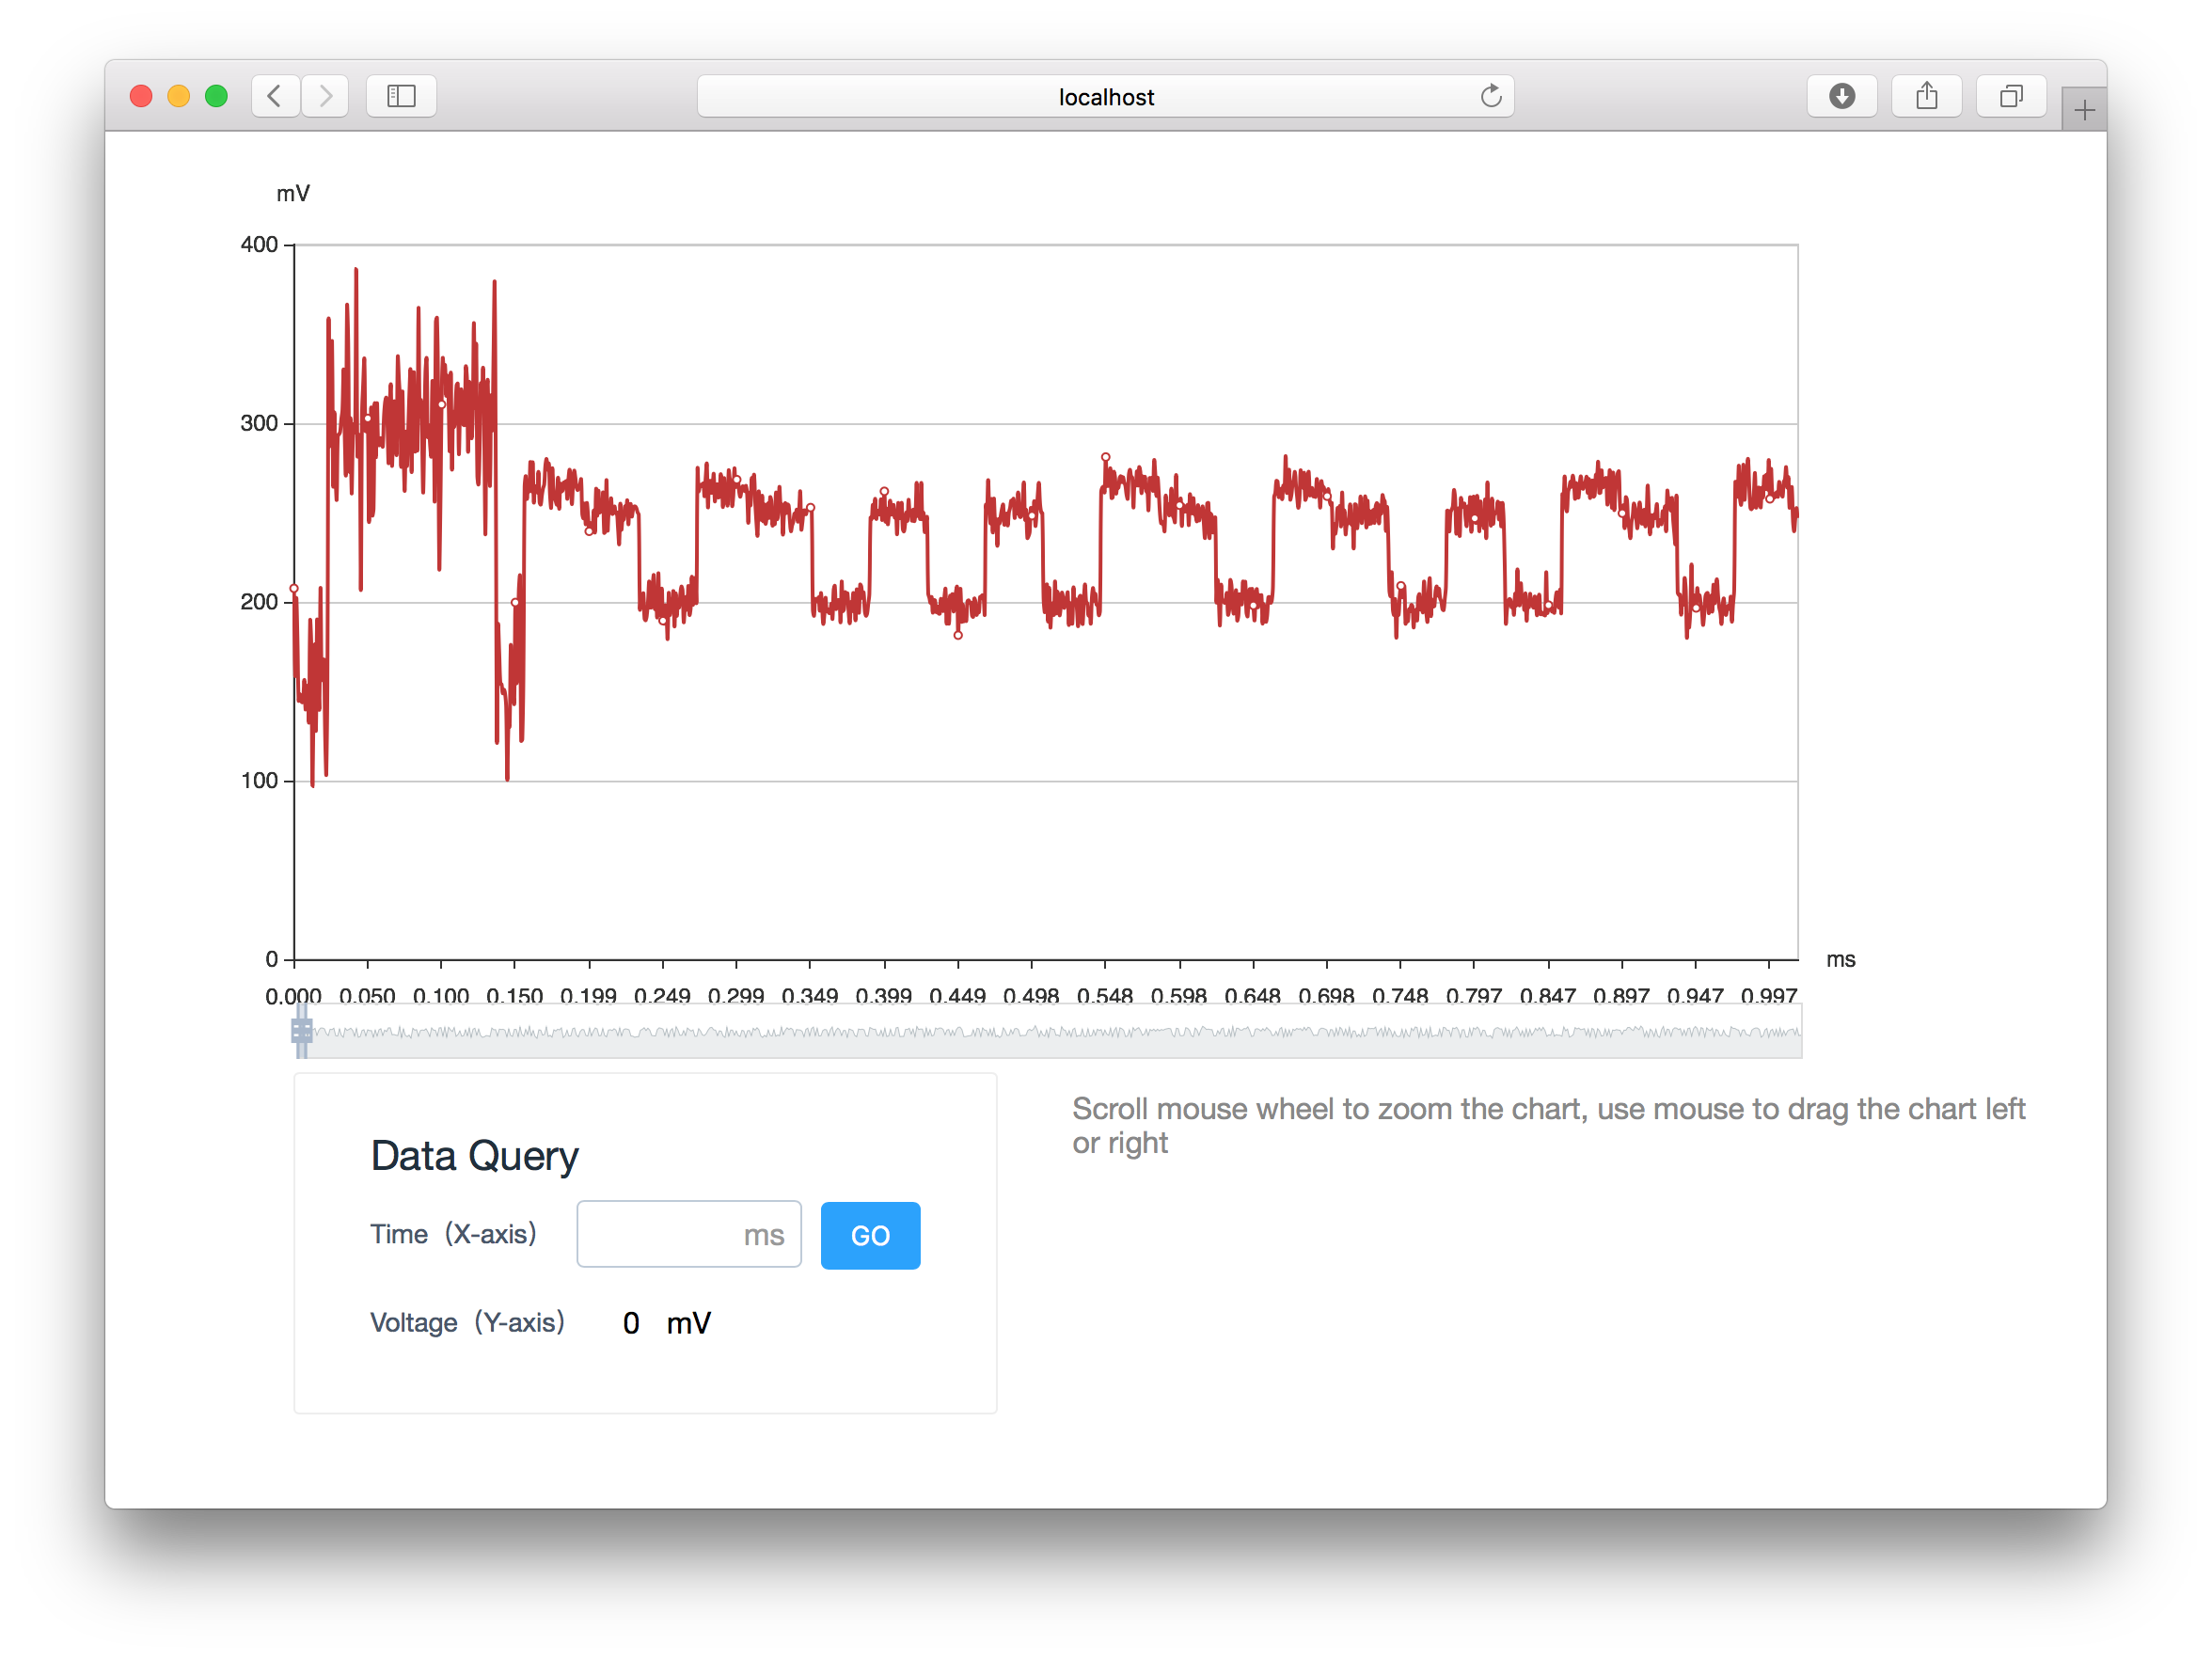Toggle the Safari sidebar icon
The height and width of the screenshot is (1659, 2212).
coord(401,96)
